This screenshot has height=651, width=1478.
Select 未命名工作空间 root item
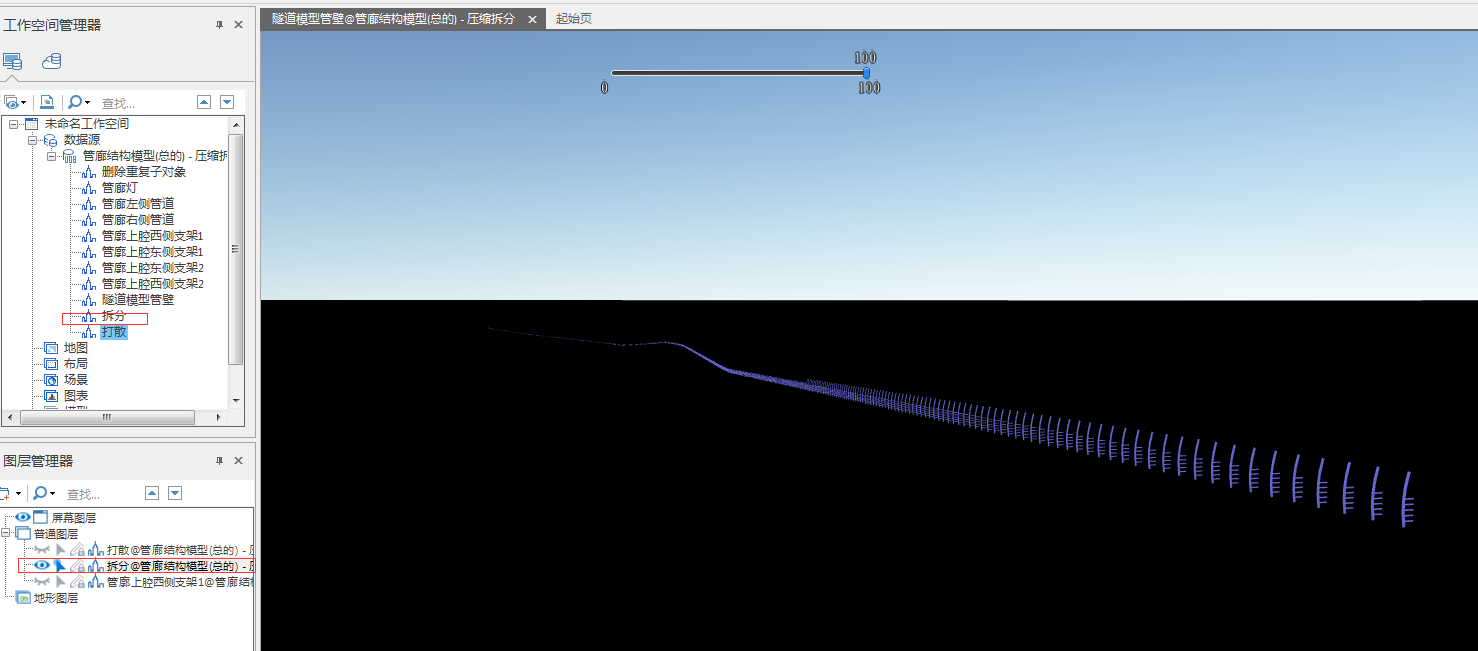pyautogui.click(x=86, y=124)
